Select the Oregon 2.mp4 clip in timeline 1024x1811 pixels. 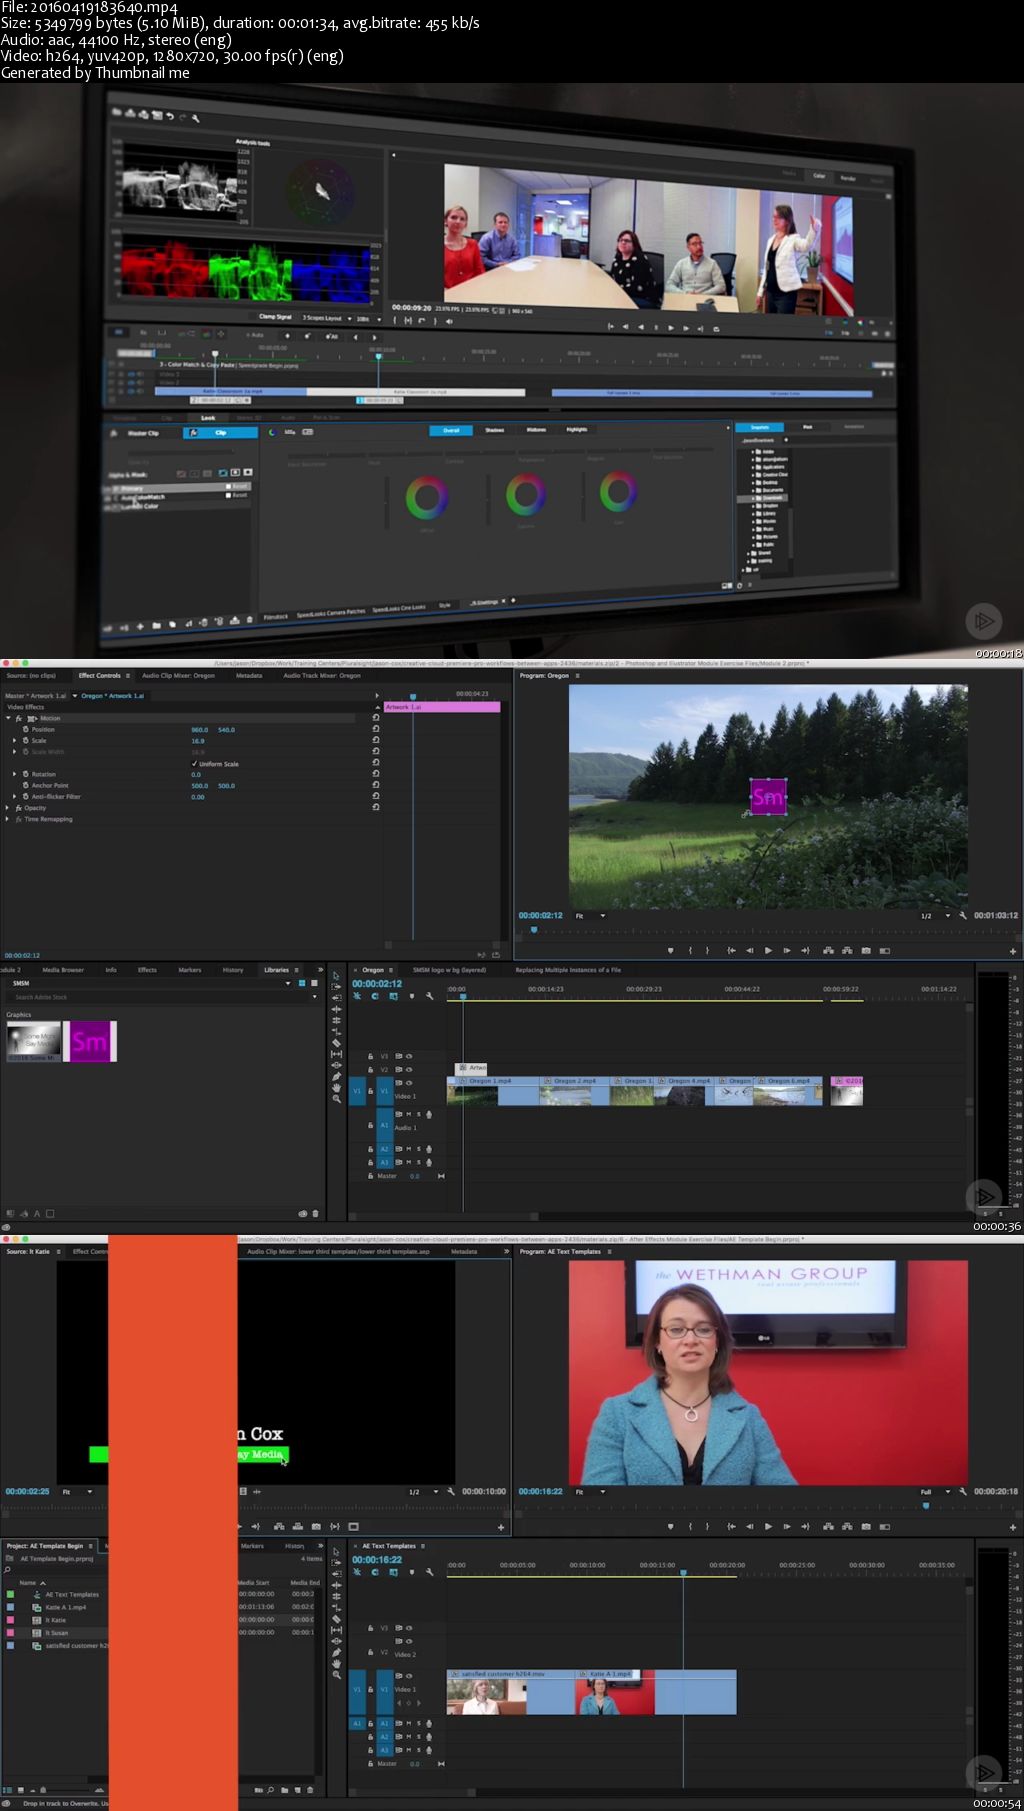coord(573,1092)
